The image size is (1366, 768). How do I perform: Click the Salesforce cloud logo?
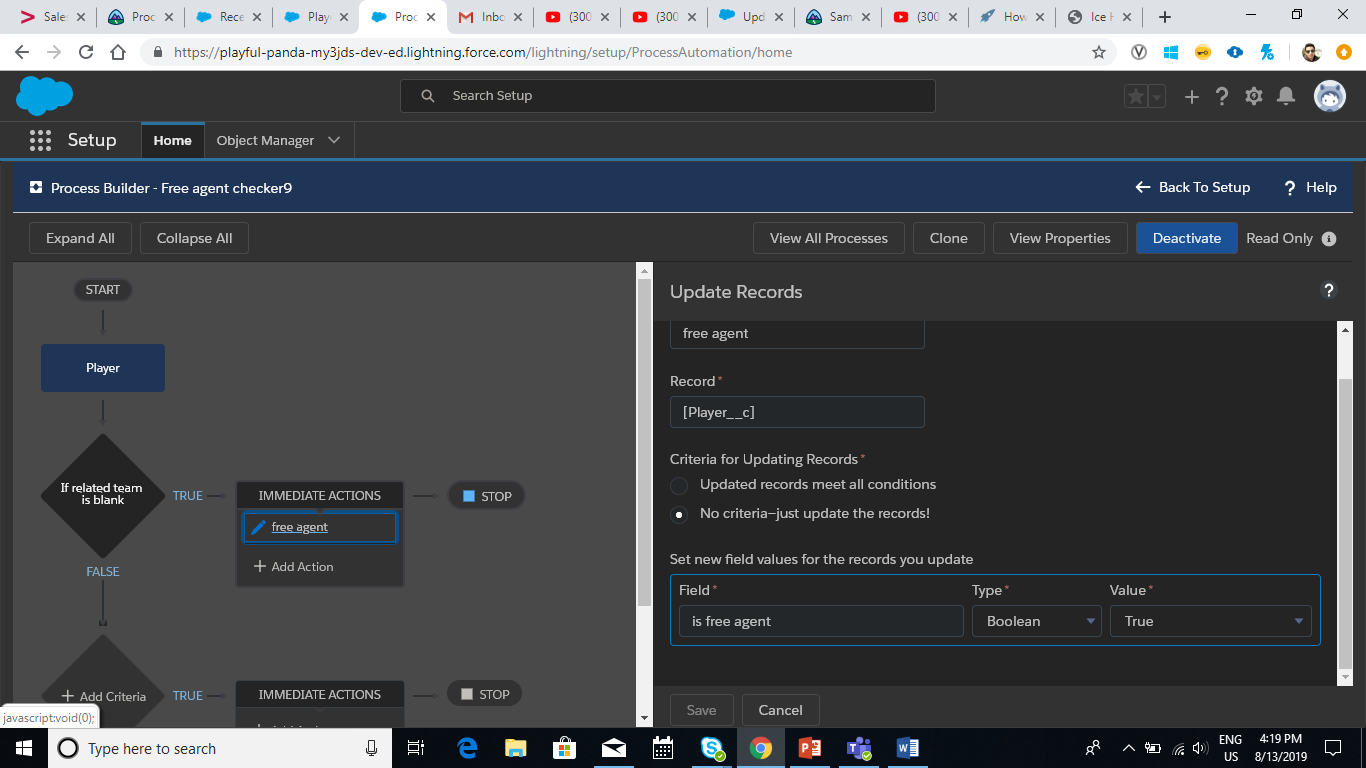point(44,96)
